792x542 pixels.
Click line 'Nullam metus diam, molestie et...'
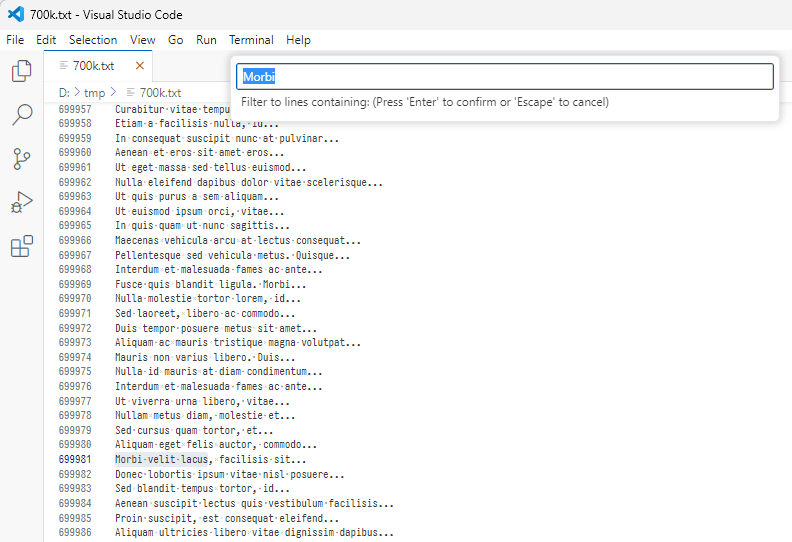[x=205, y=416]
